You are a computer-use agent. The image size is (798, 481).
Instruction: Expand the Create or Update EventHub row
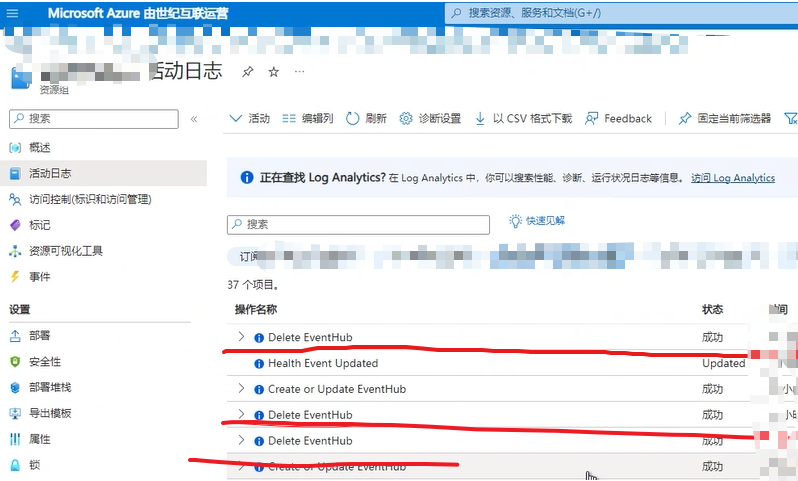(241, 389)
